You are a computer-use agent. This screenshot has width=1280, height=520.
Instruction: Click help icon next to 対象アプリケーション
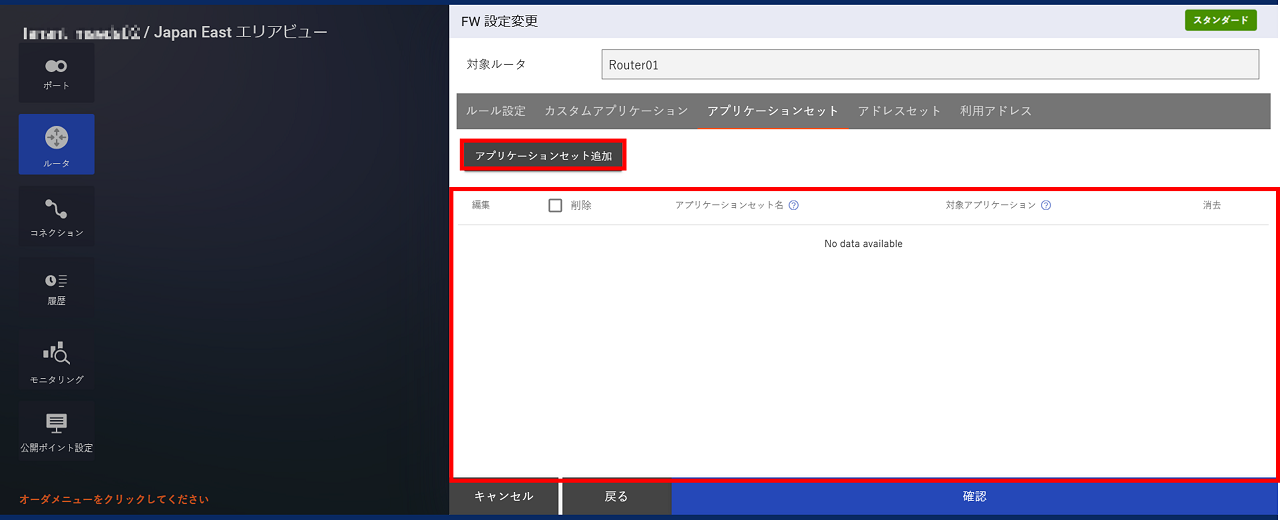pyautogui.click(x=1046, y=205)
